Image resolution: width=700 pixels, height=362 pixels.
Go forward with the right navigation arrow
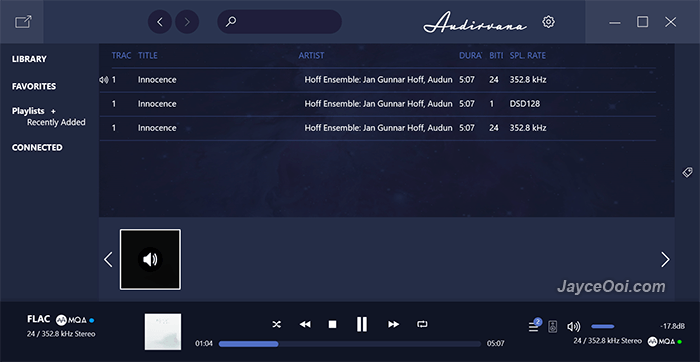[187, 22]
